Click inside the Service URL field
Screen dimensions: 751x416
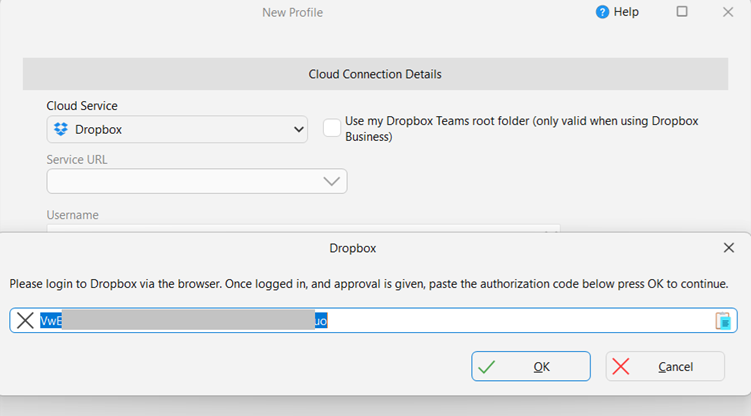tap(197, 181)
